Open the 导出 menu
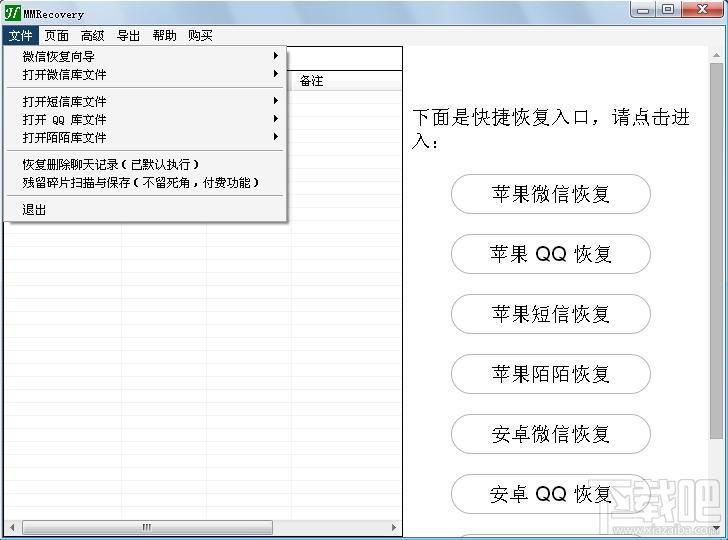 128,35
